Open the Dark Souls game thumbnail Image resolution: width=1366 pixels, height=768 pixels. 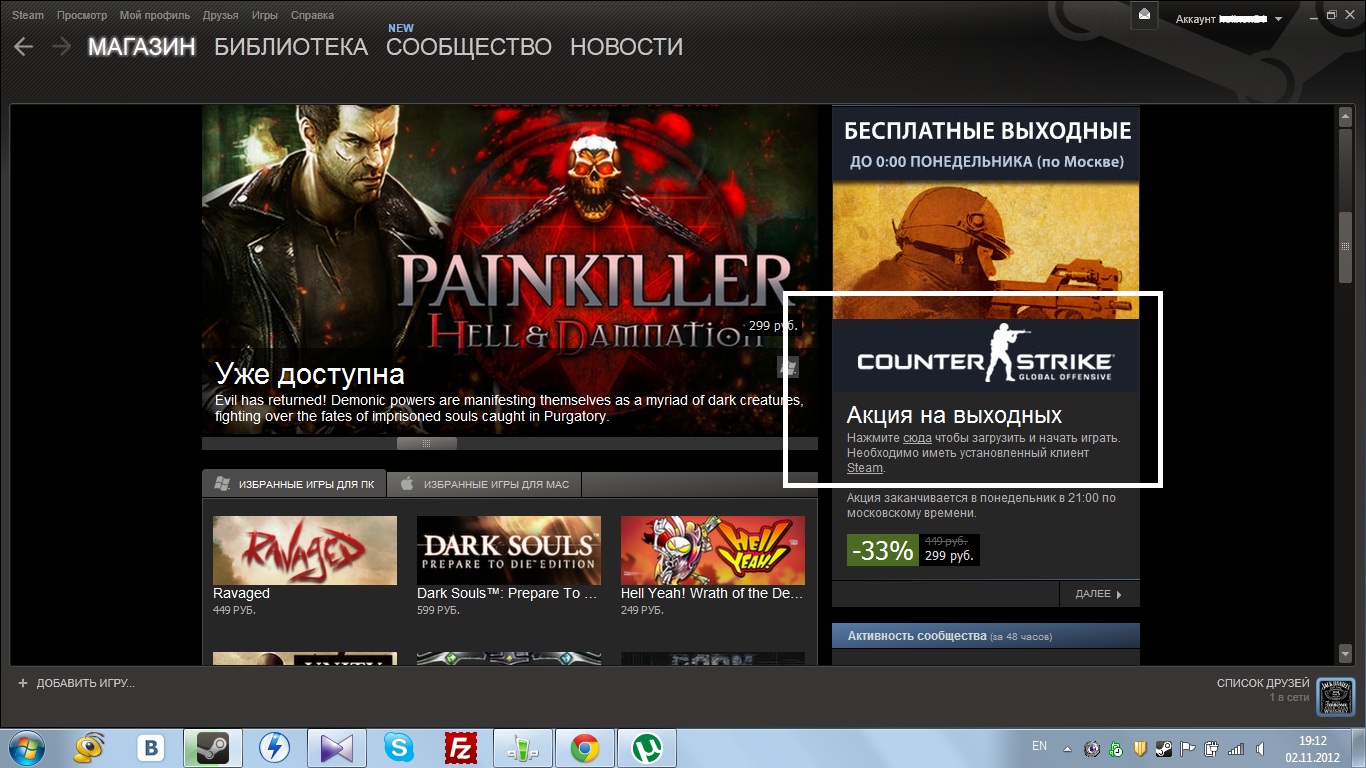509,550
